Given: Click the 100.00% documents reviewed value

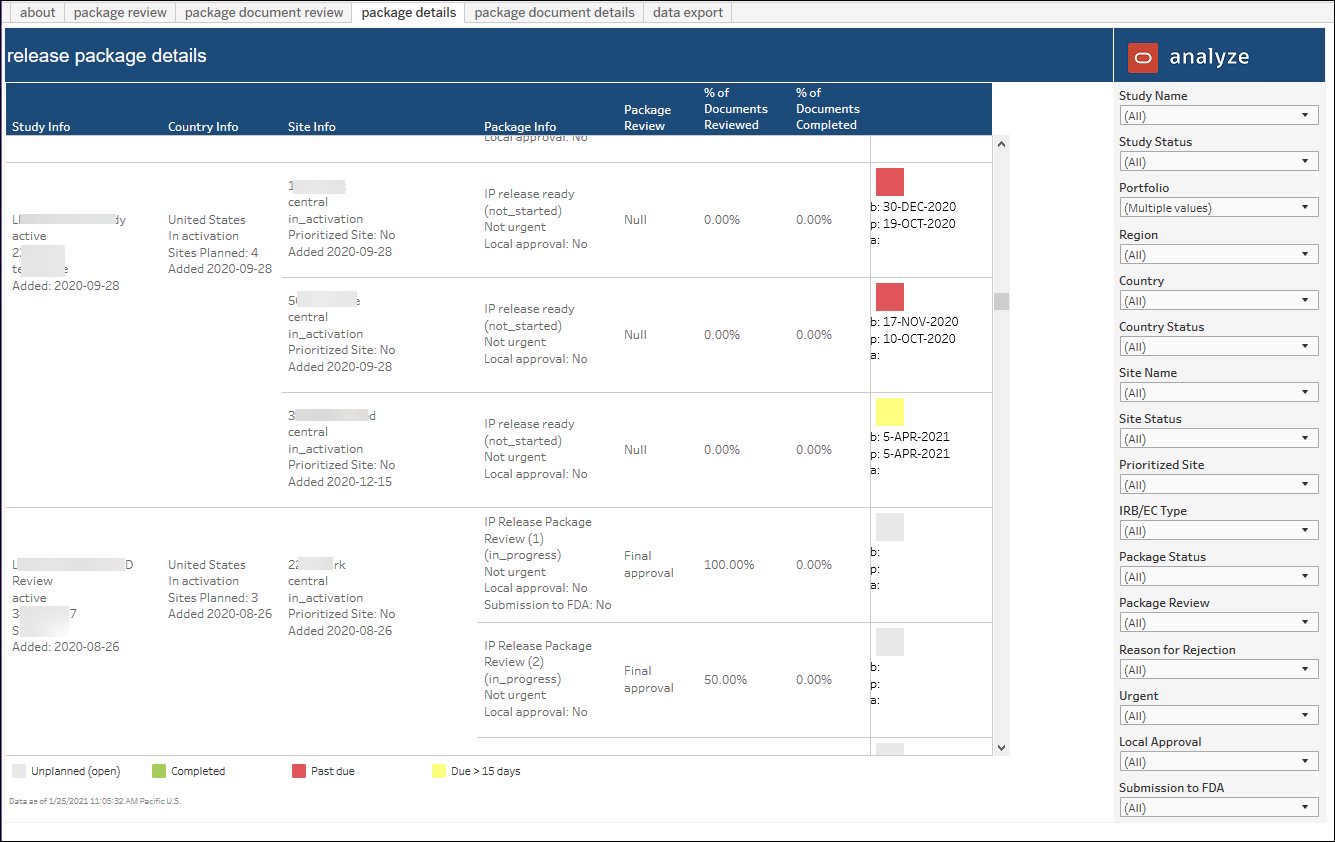Looking at the screenshot, I should point(729,565).
